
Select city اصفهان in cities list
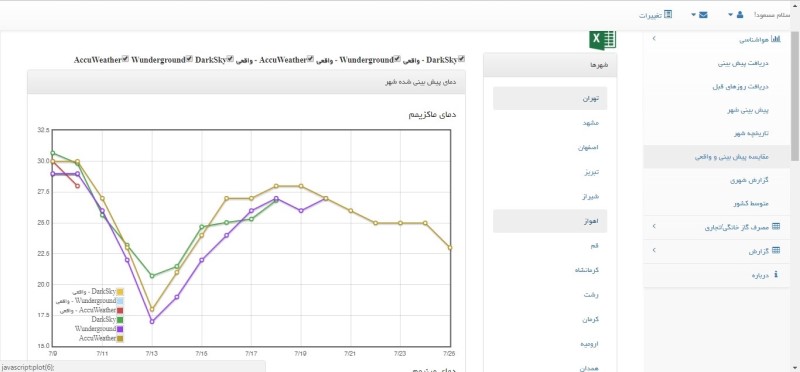[x=550, y=147]
